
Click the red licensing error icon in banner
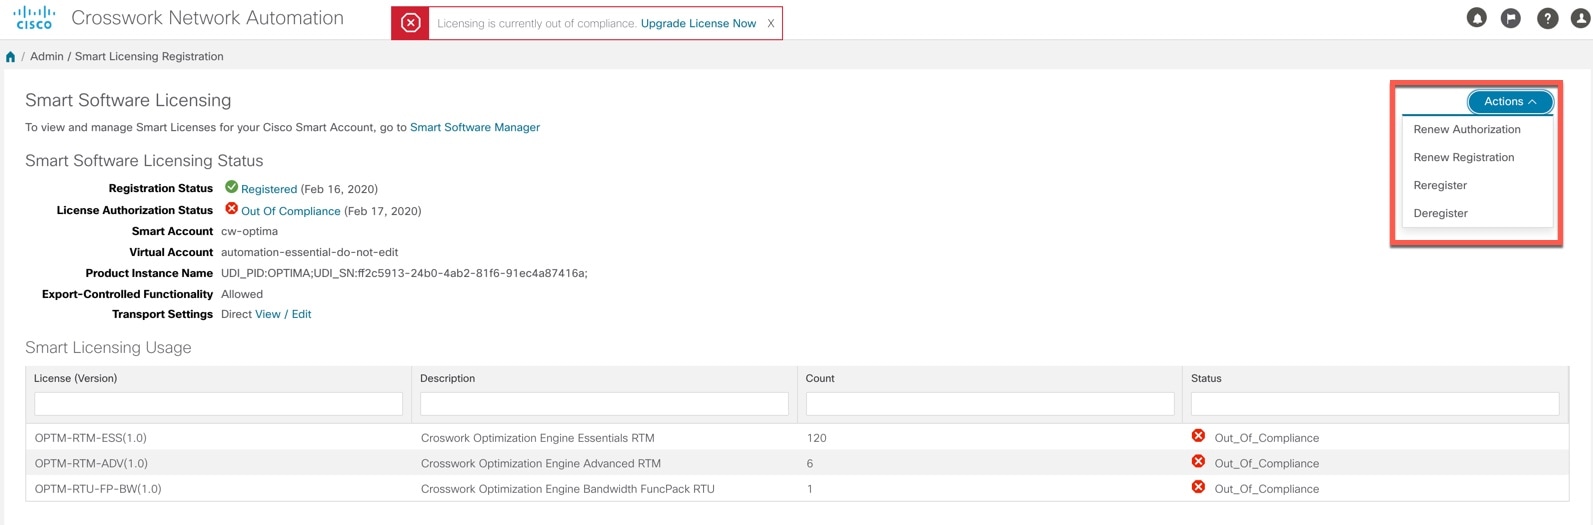(410, 23)
